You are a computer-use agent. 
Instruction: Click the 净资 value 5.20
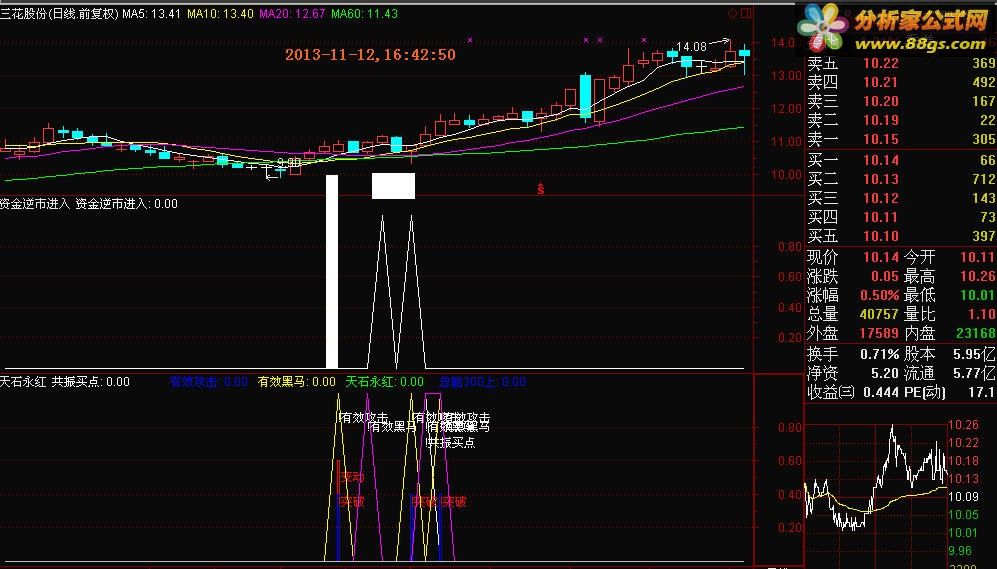tap(884, 373)
